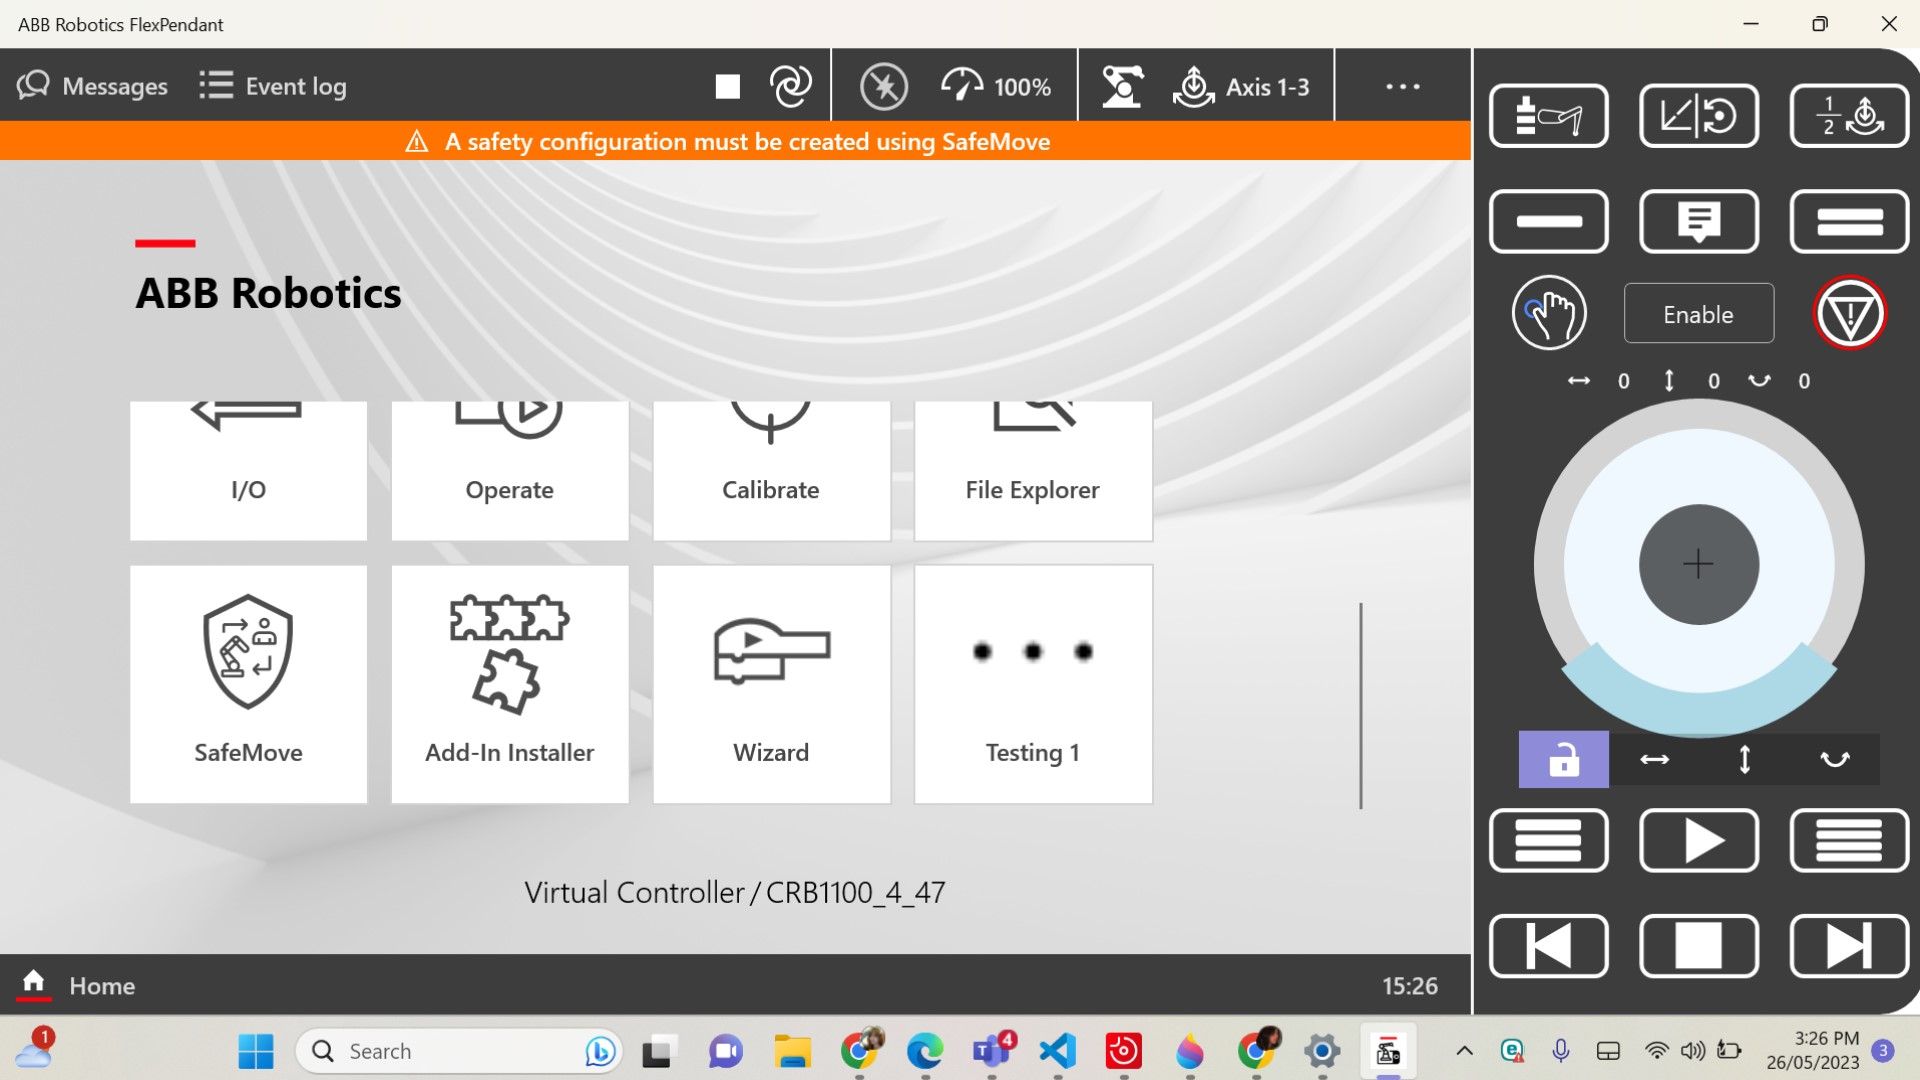
Task: Open the SafeMove app tile
Action: (x=248, y=684)
